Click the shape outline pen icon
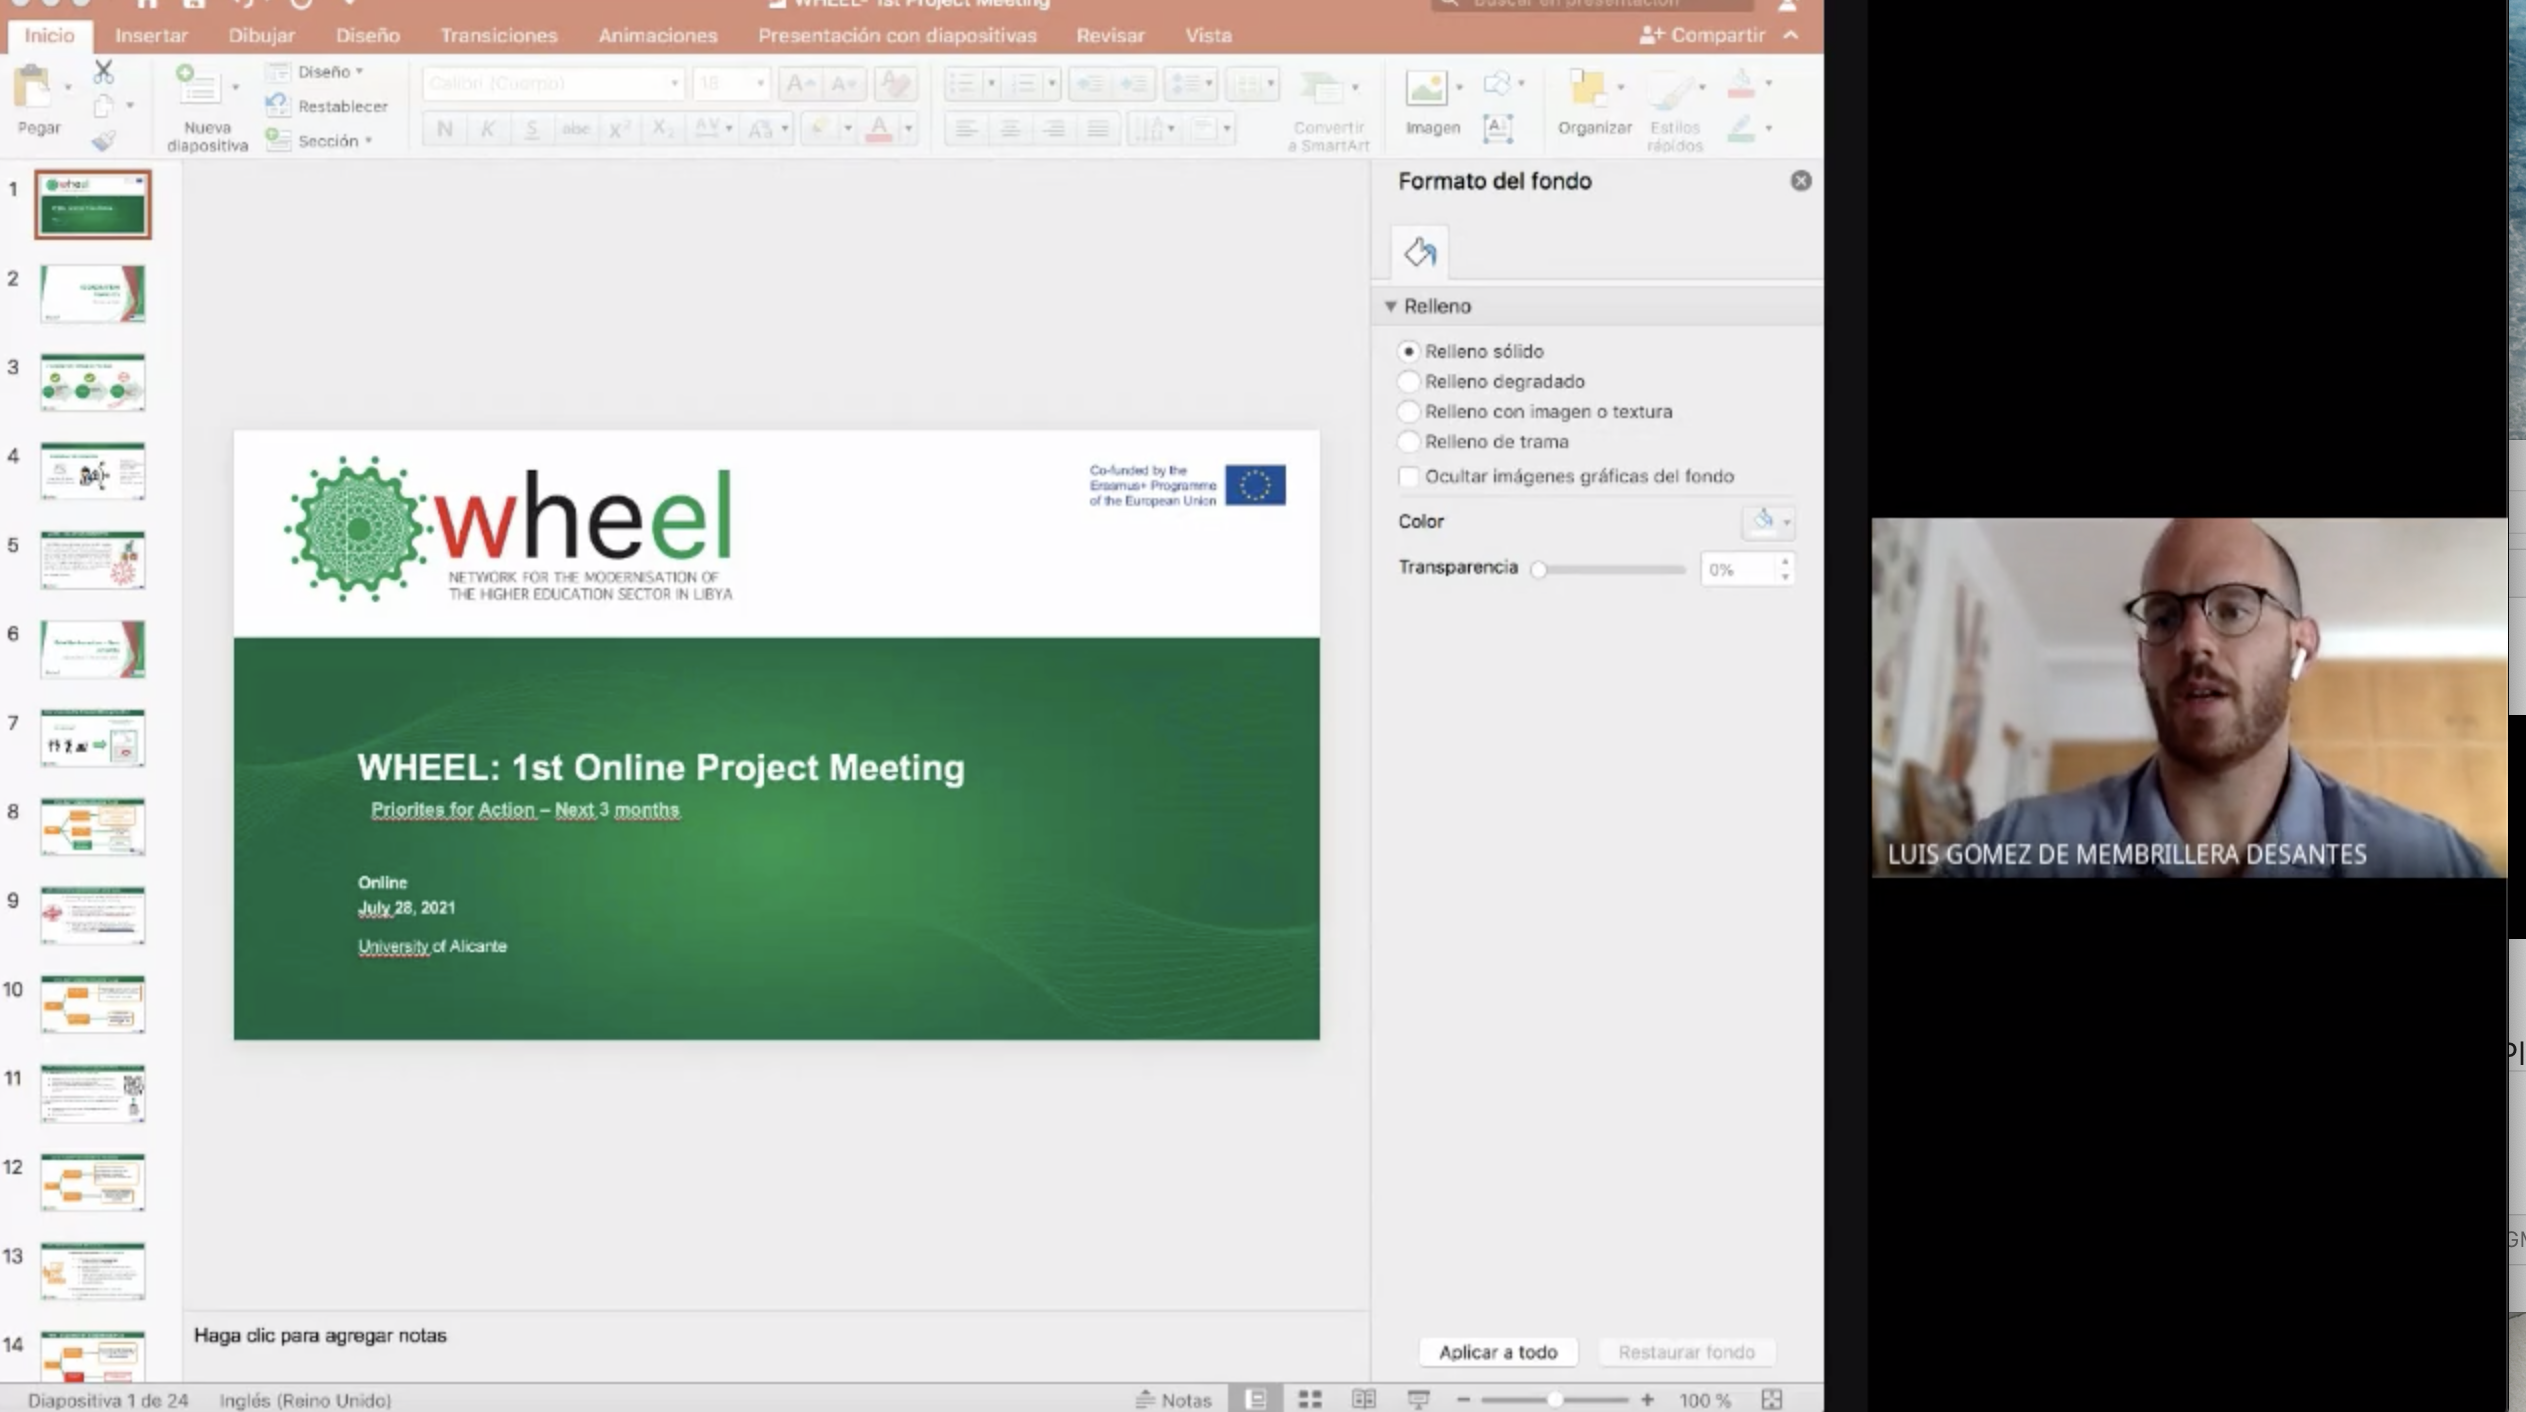Image resolution: width=2526 pixels, height=1412 pixels. point(1741,128)
